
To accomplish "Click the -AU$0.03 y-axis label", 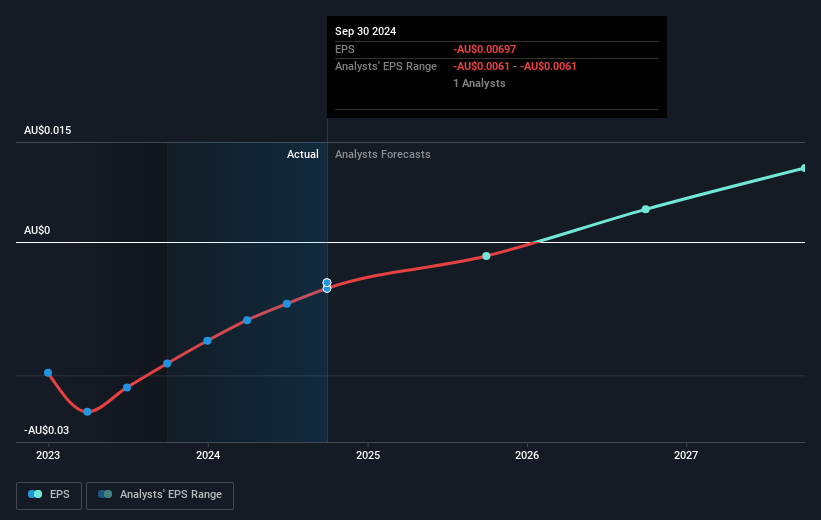I will click(47, 430).
